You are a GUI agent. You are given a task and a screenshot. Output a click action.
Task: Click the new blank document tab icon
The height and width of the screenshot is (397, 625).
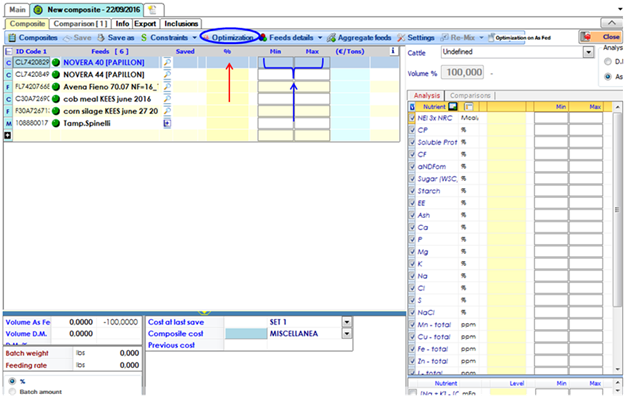pyautogui.click(x=153, y=10)
